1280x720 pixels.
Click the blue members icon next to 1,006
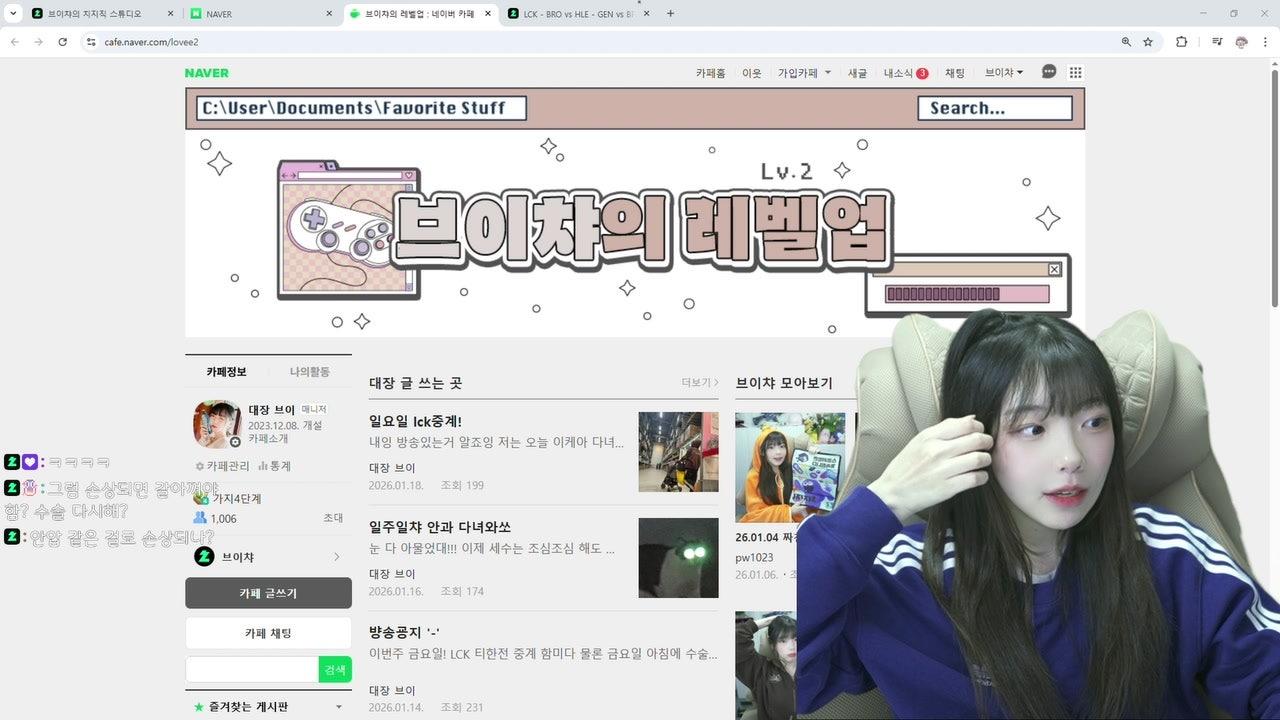tap(199, 517)
